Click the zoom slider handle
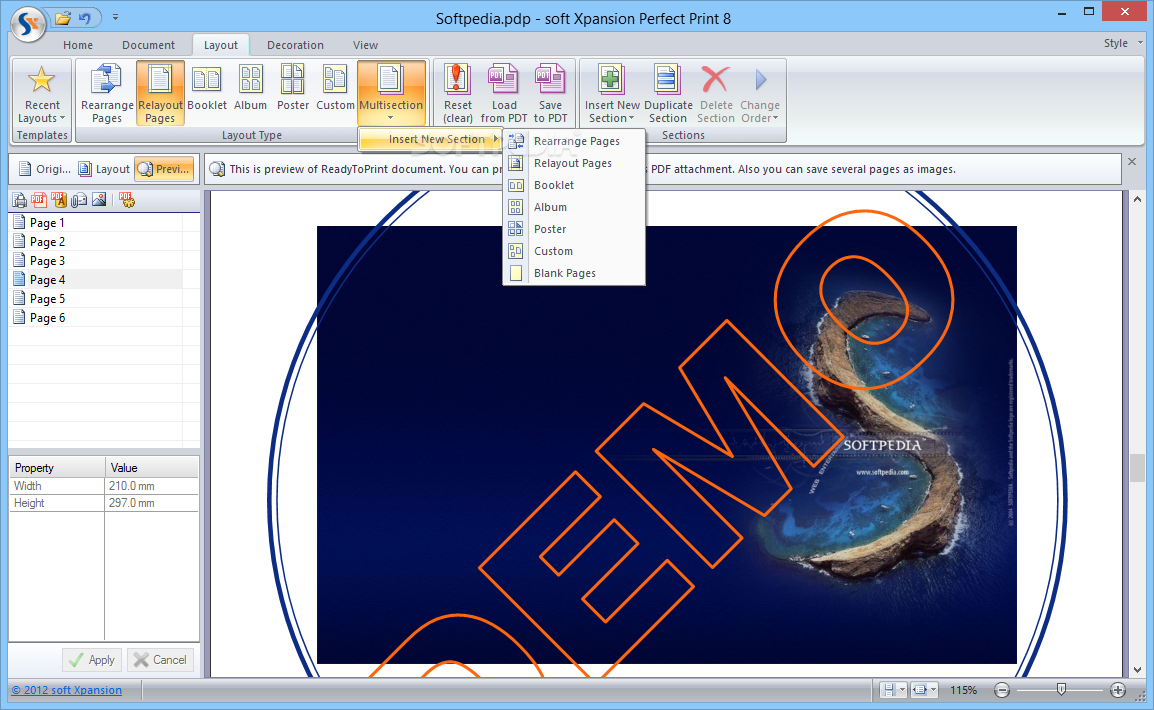Viewport: 1154px width, 710px height. pos(1061,689)
